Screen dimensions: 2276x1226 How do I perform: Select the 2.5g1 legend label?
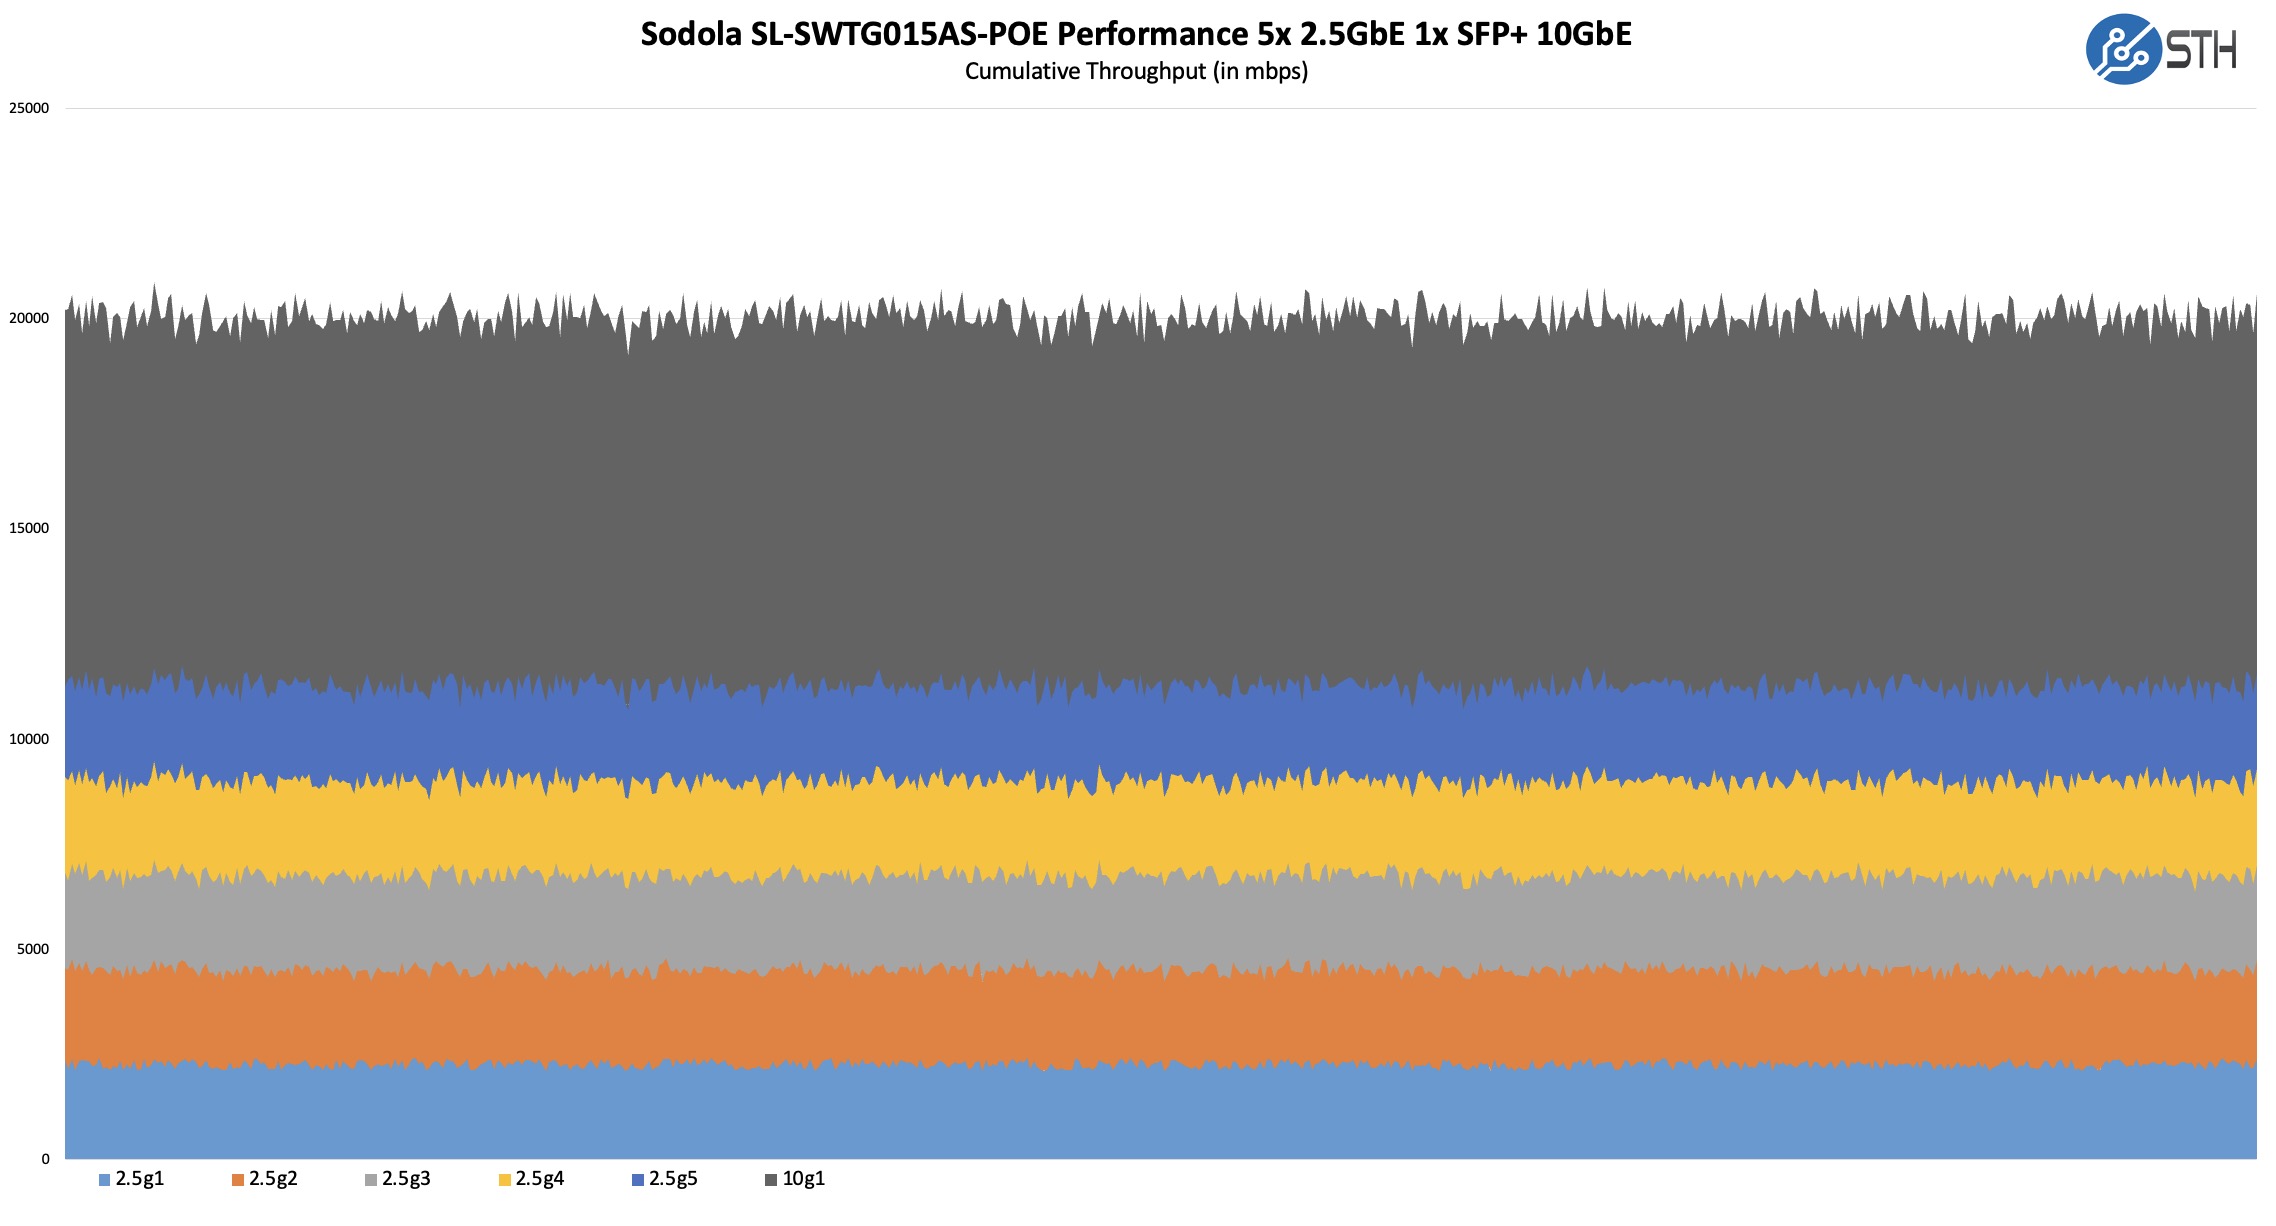(x=139, y=1179)
